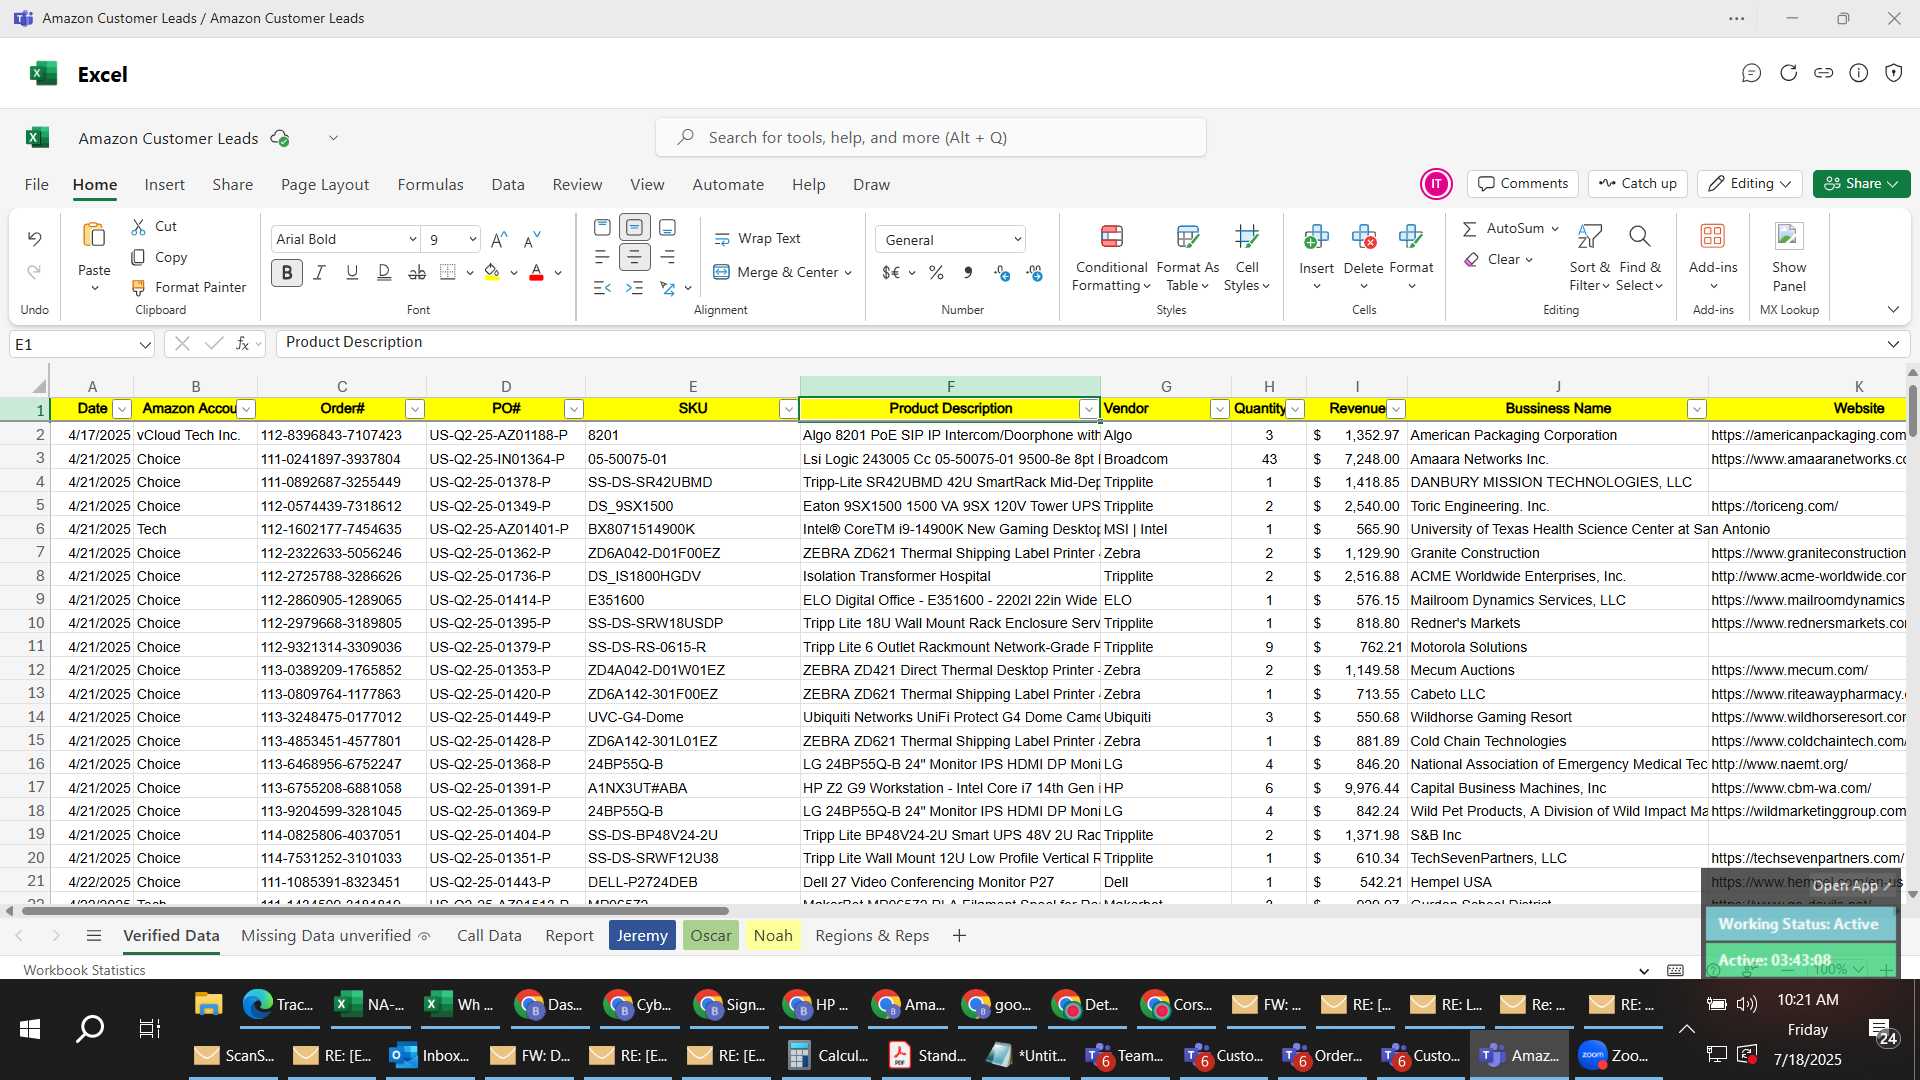Open Format As Table gallery

click(1187, 258)
